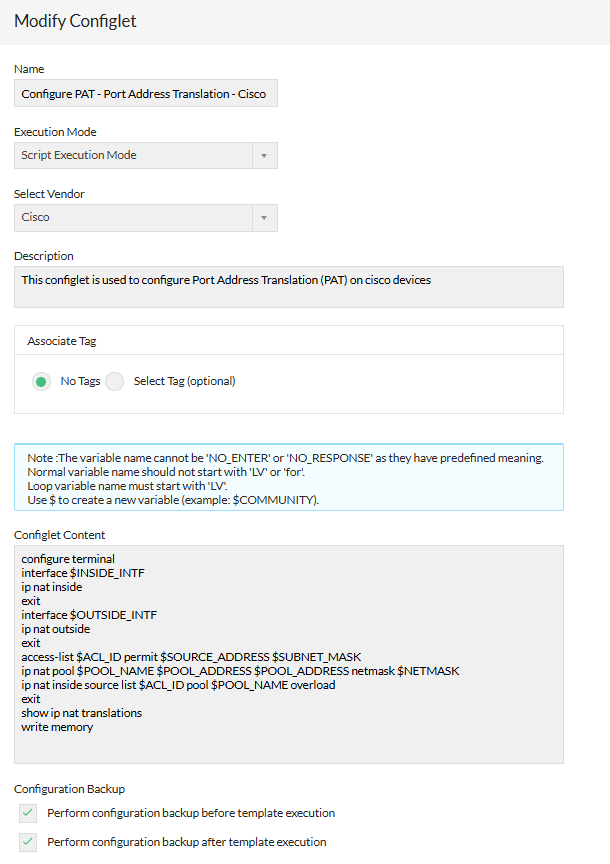Viewport: 610px width, 864px height.
Task: Click into the Description text area
Action: [x=288, y=286]
